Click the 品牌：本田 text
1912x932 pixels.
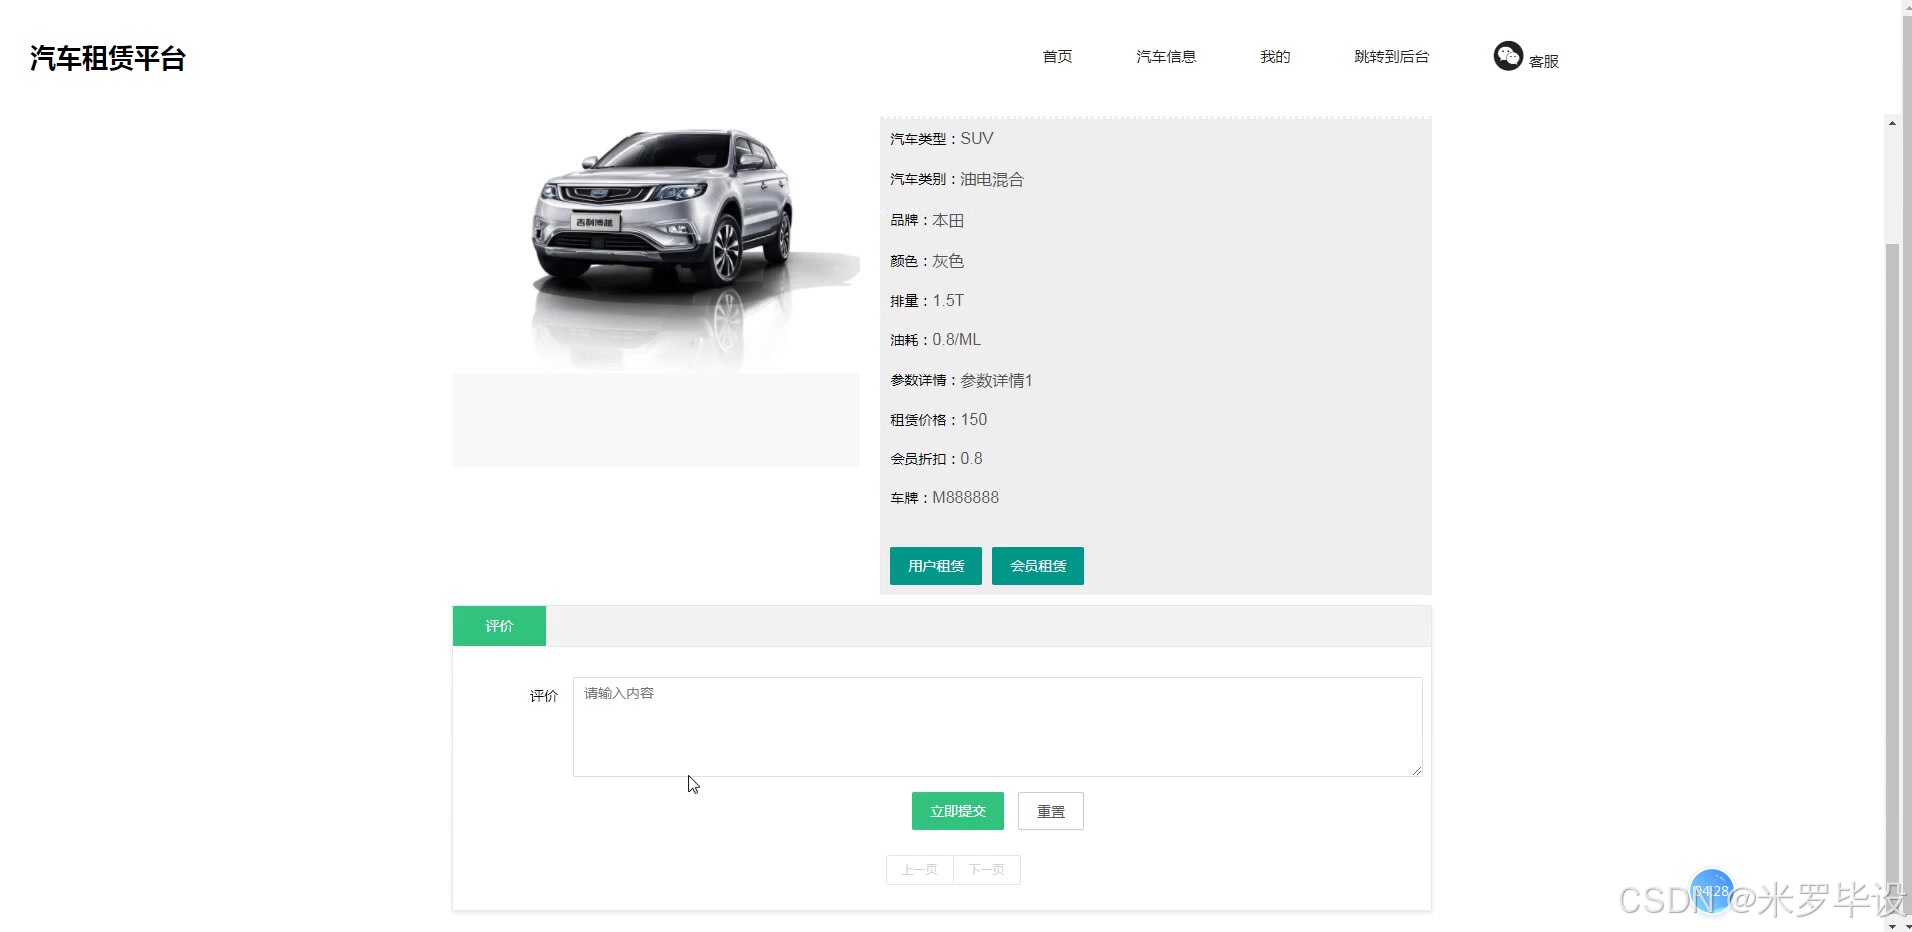tap(927, 221)
